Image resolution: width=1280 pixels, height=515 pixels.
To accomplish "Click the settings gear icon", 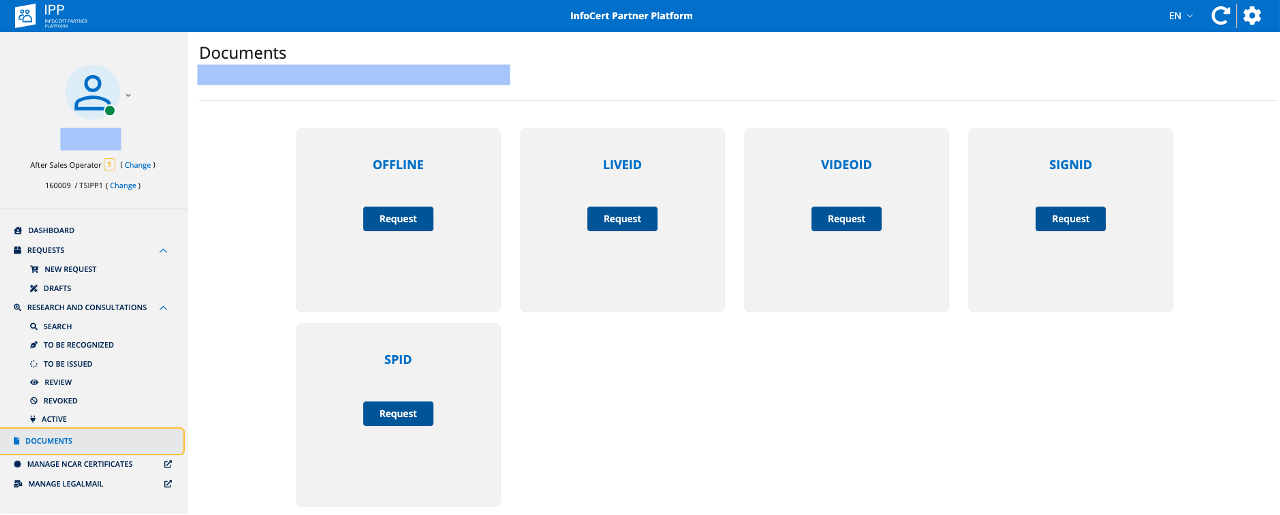I will point(1251,16).
